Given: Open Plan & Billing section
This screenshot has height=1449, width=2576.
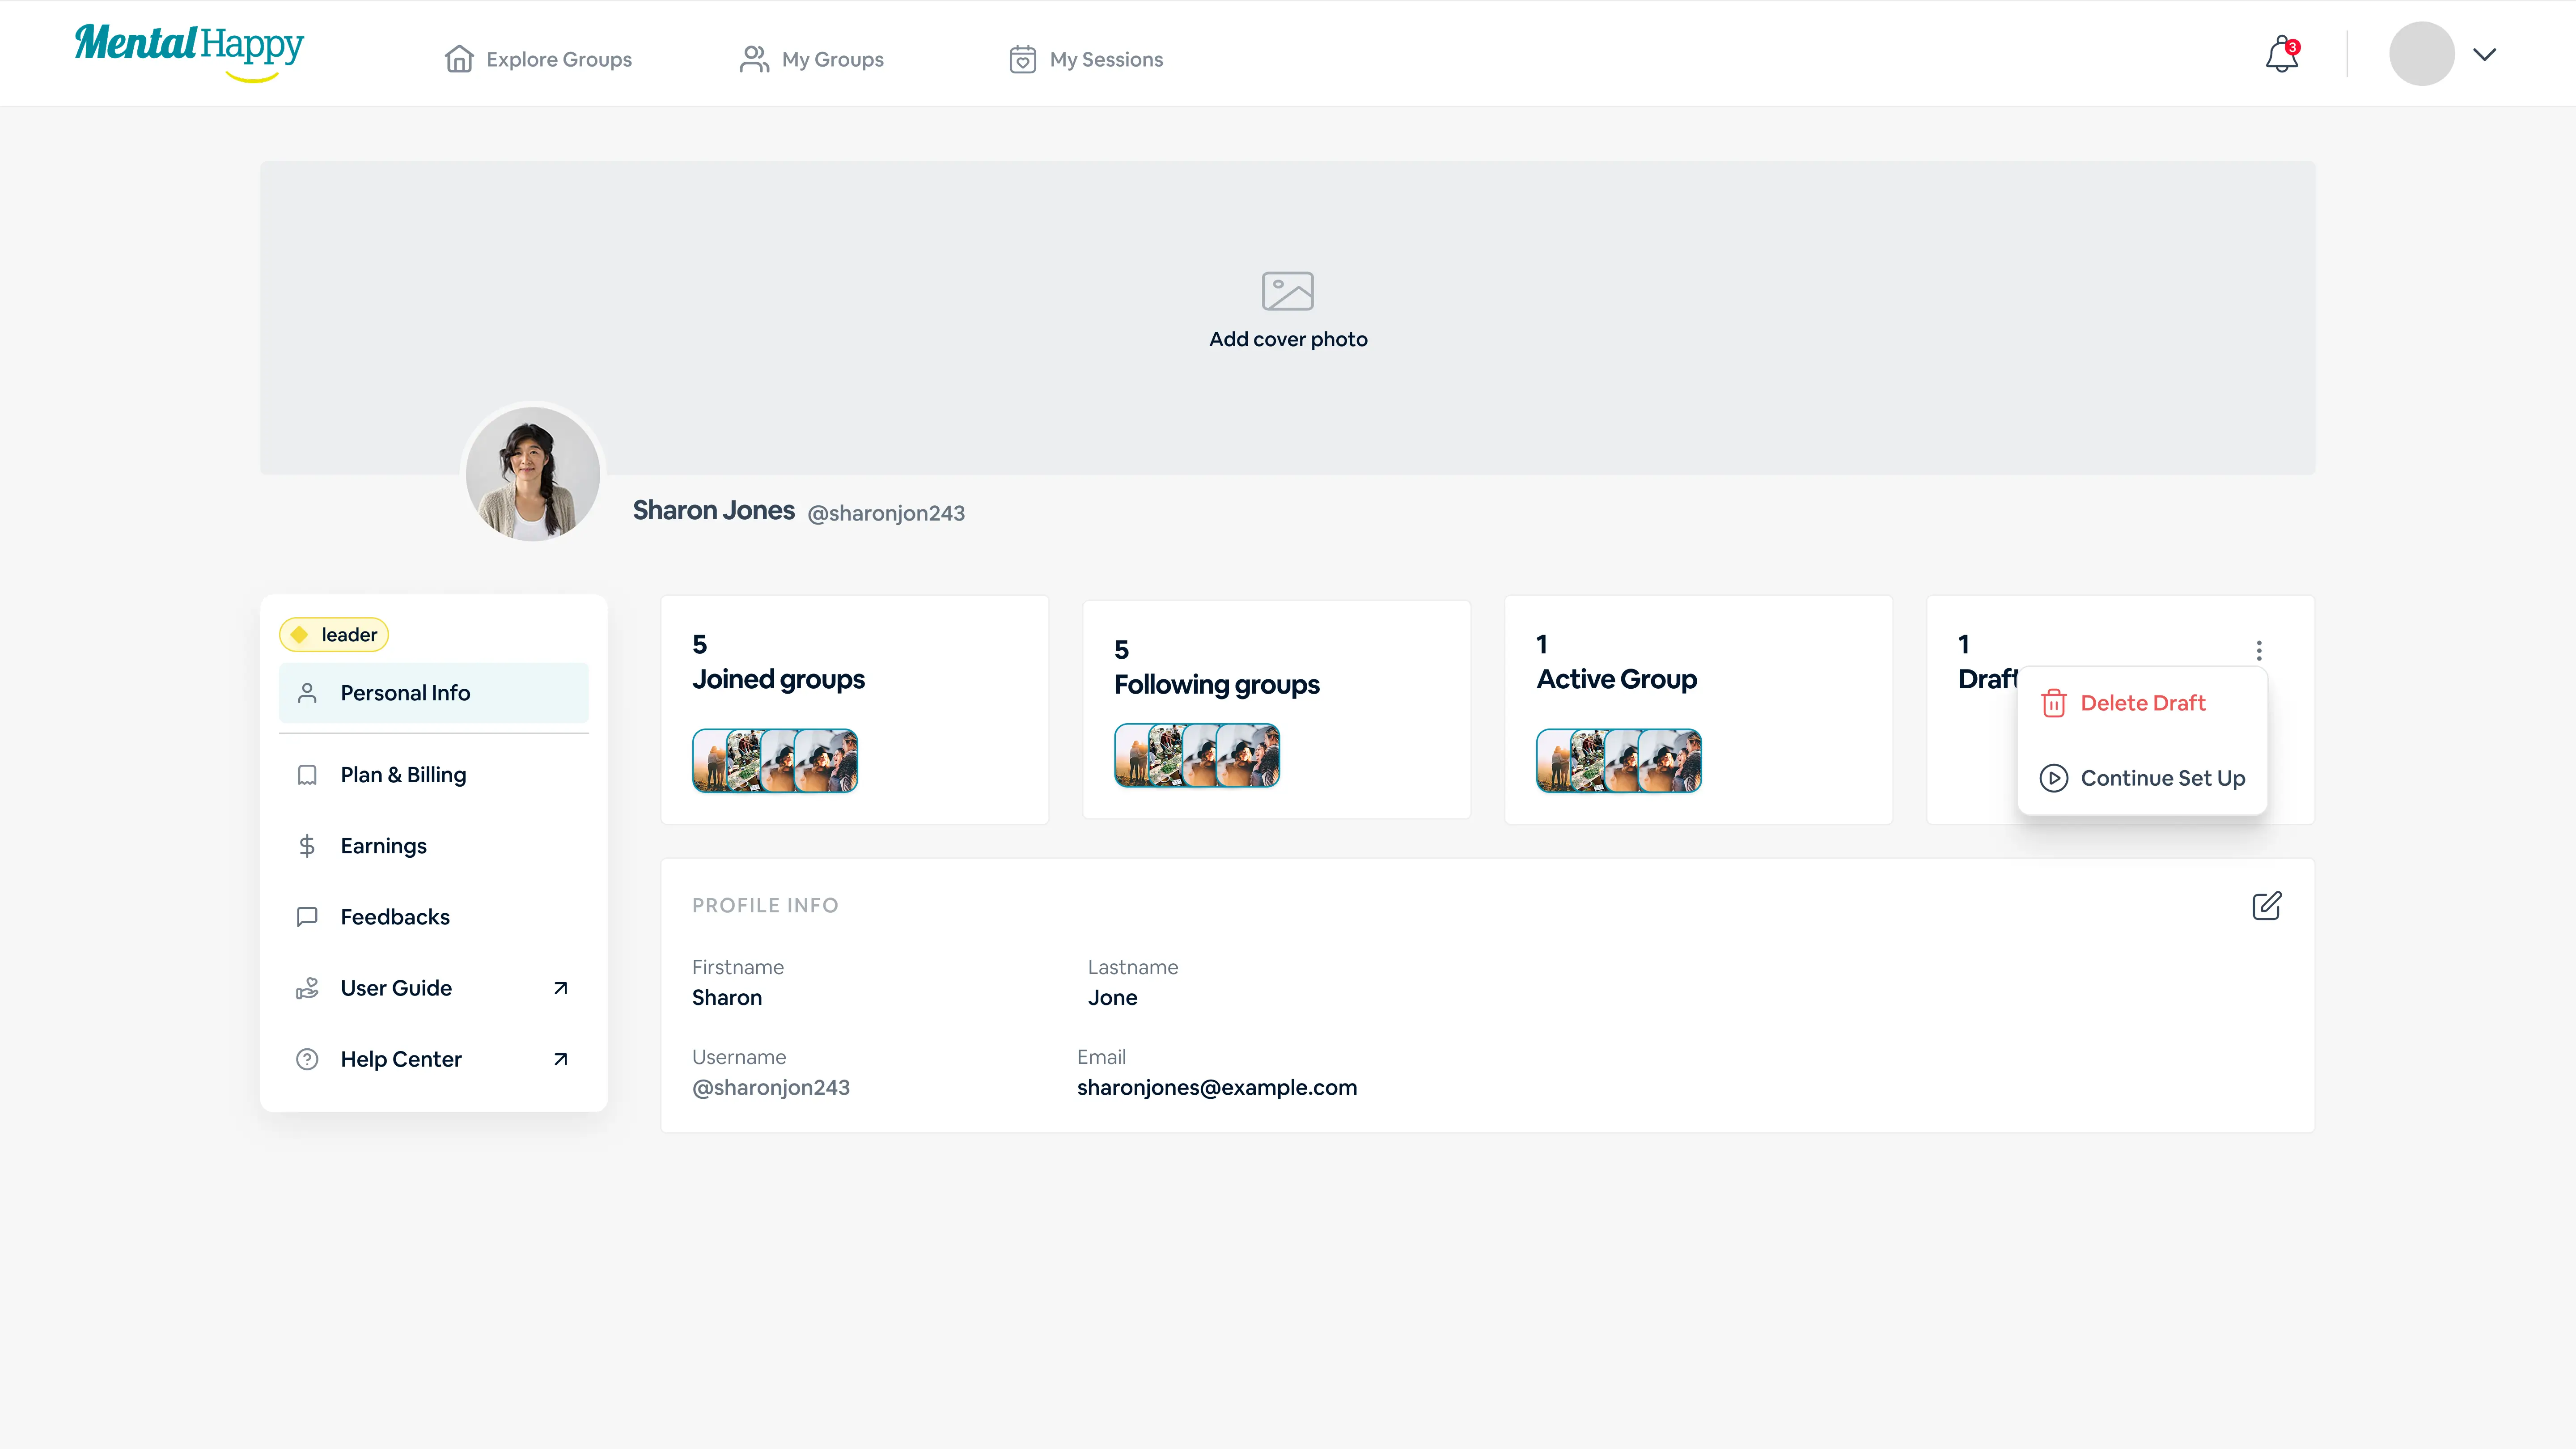Looking at the screenshot, I should [x=434, y=775].
